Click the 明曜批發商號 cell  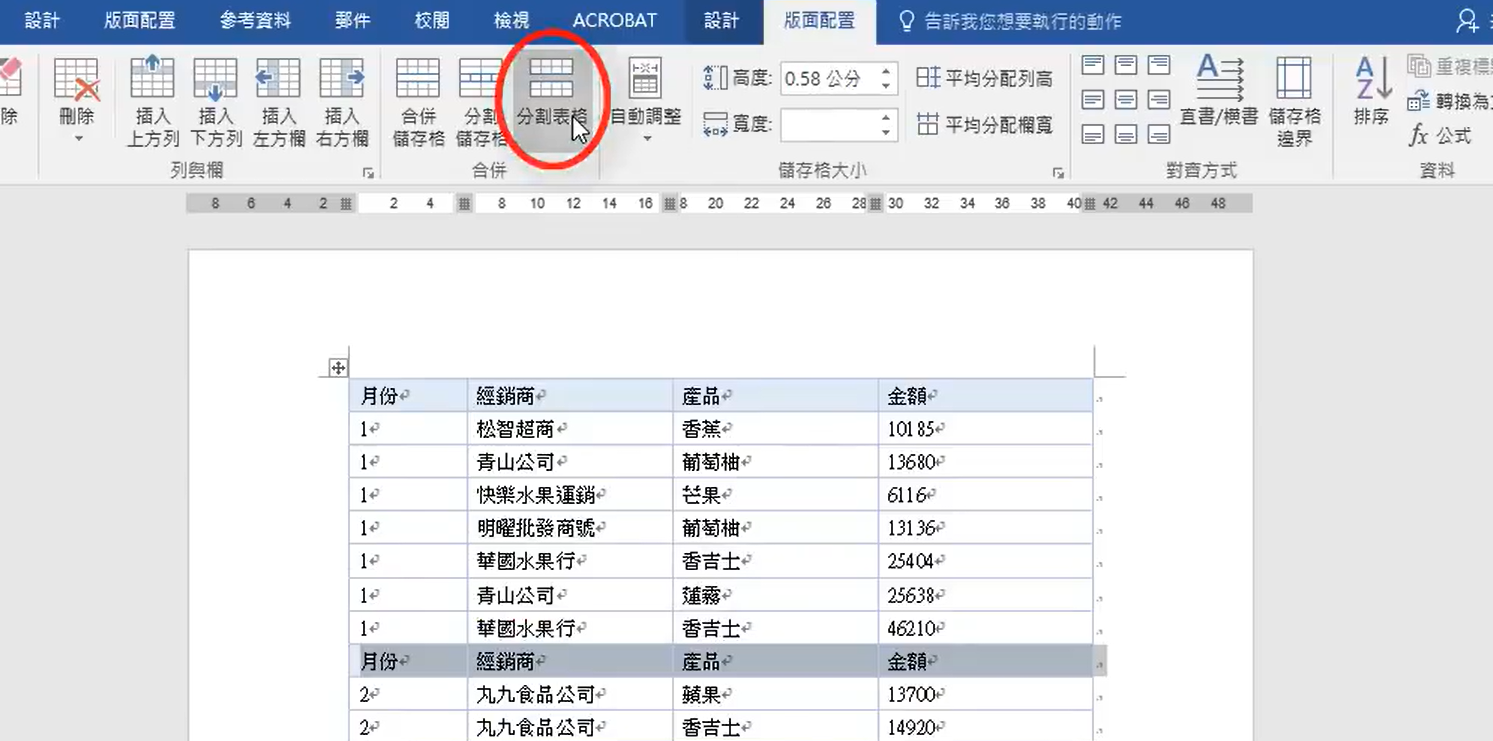coord(570,528)
